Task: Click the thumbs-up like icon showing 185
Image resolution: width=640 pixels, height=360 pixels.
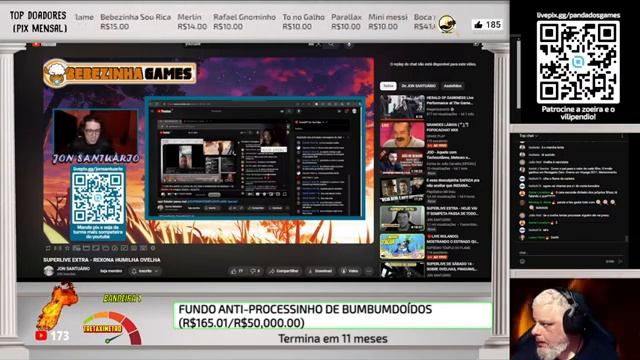Action: [478, 25]
